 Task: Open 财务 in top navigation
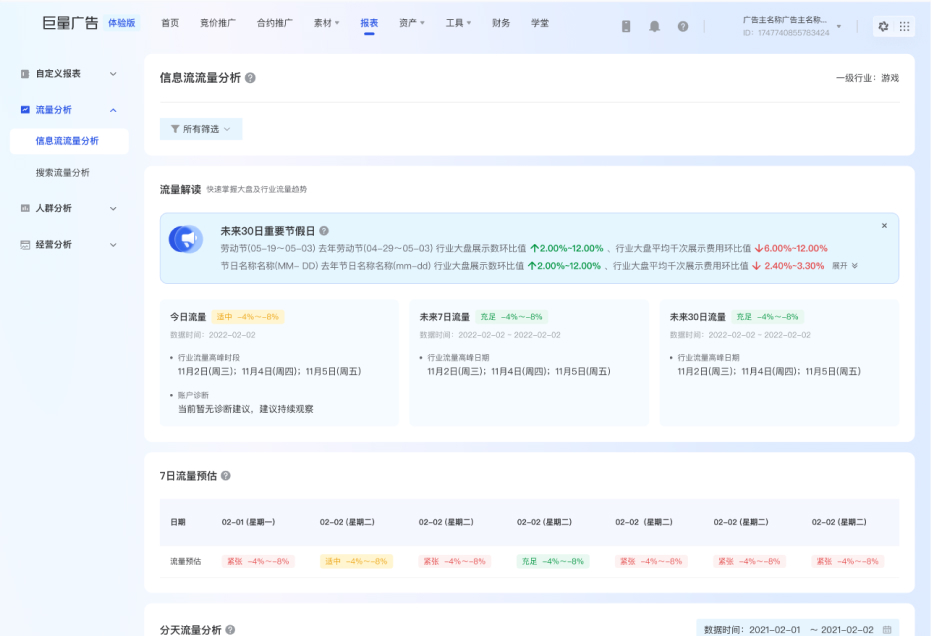501,23
